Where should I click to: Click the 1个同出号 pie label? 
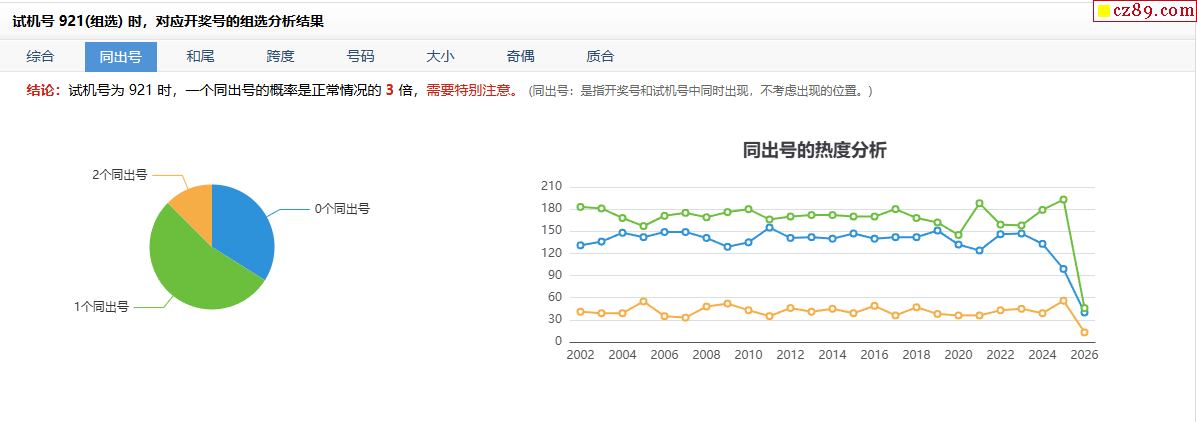101,307
